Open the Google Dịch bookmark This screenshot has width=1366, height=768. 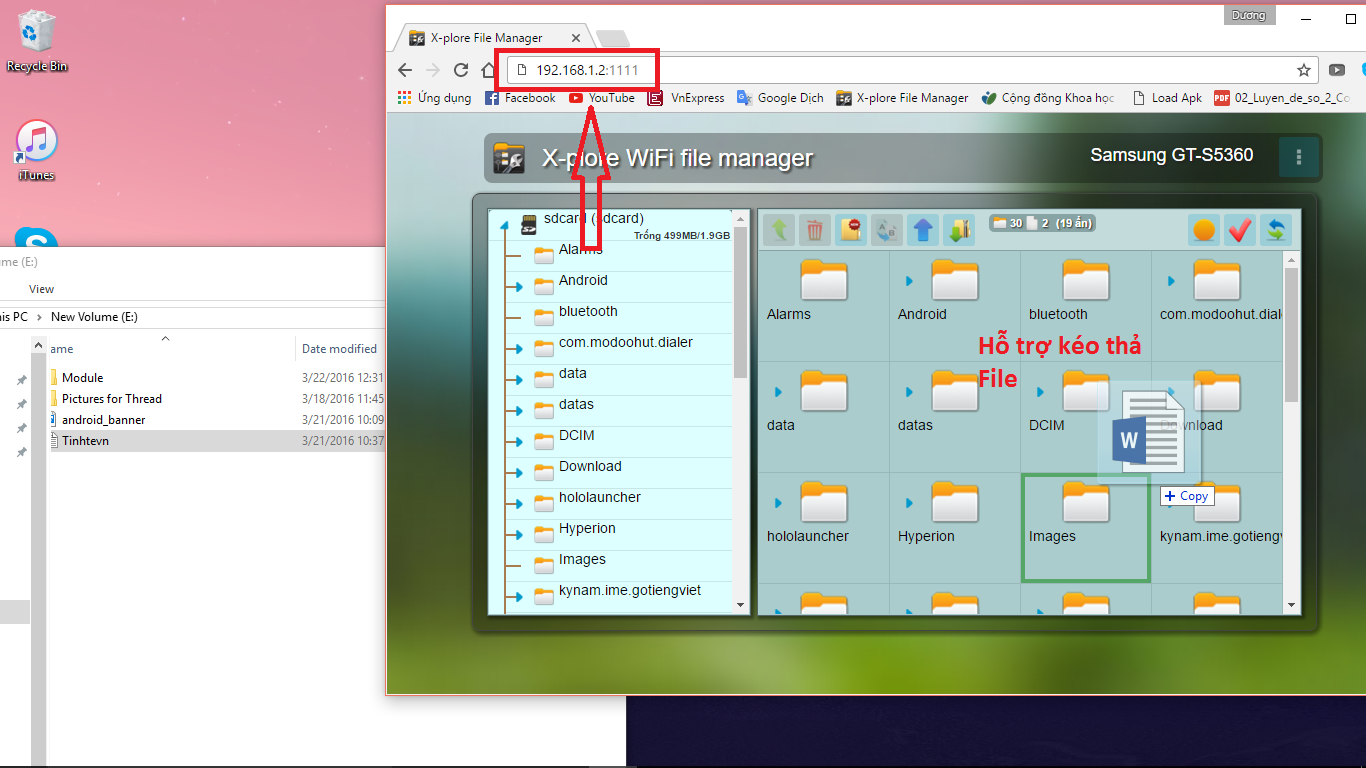coord(781,98)
